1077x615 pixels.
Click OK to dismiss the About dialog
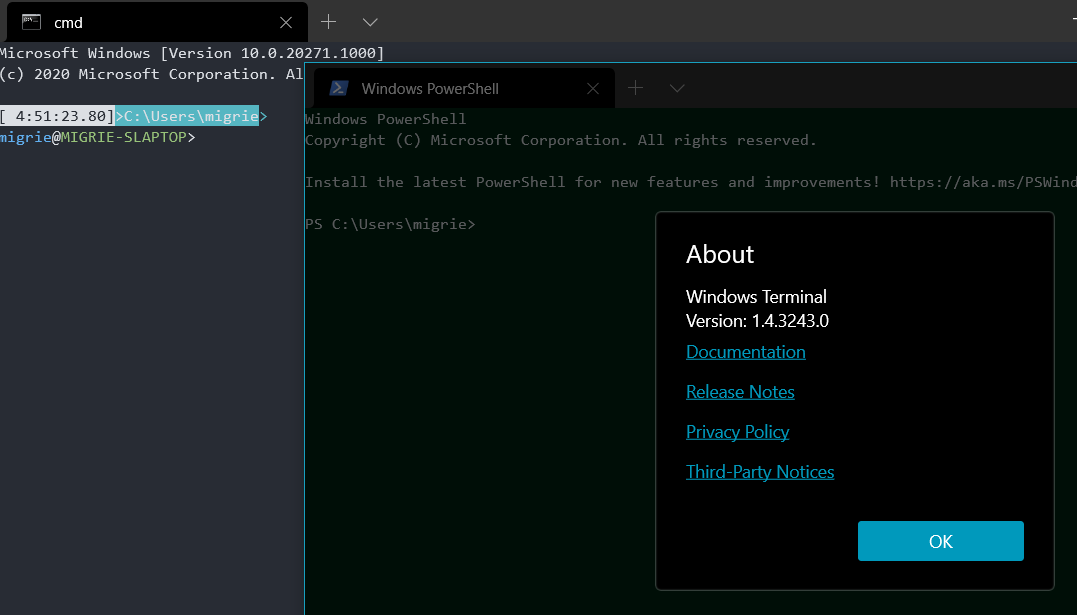click(x=940, y=541)
